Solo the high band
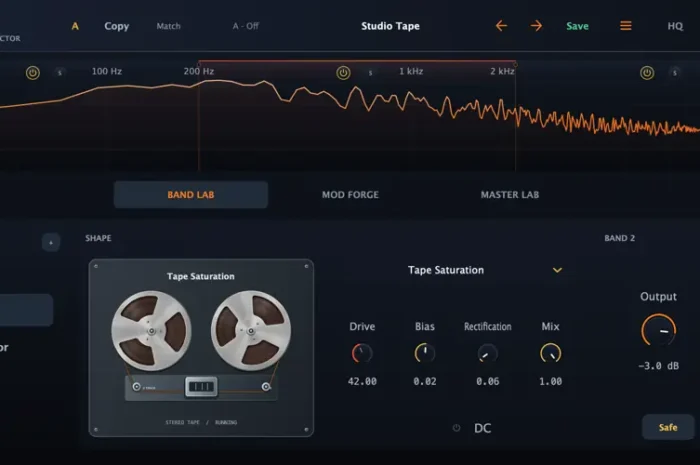 pos(675,73)
